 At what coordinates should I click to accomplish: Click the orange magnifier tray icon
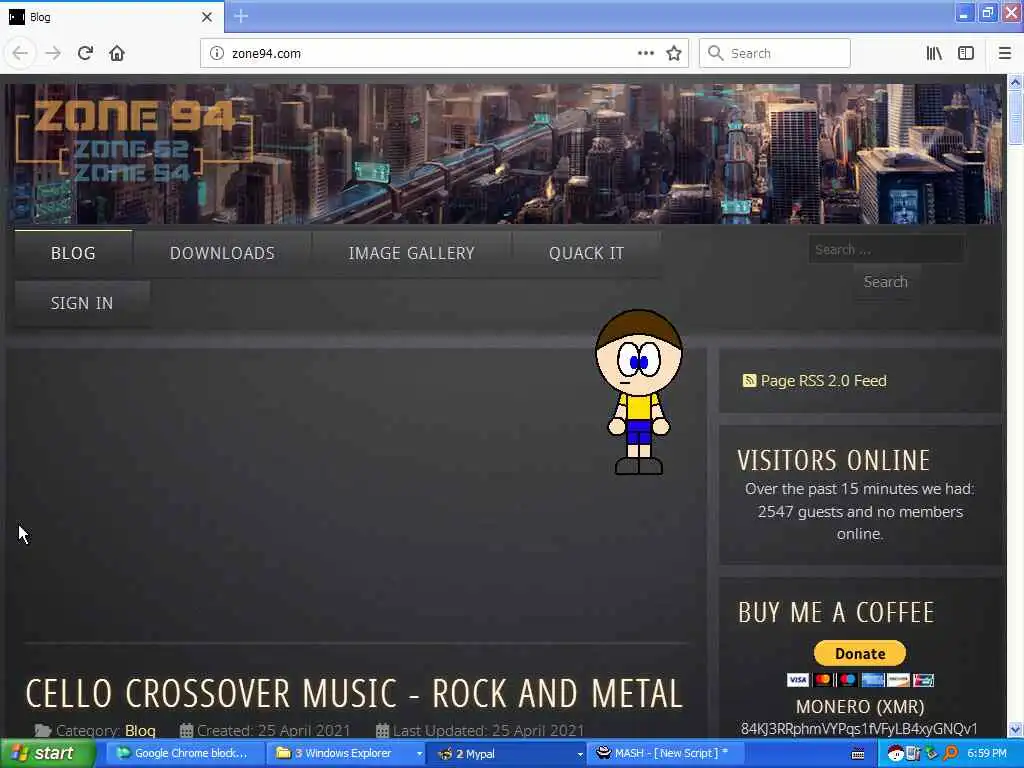(x=951, y=754)
